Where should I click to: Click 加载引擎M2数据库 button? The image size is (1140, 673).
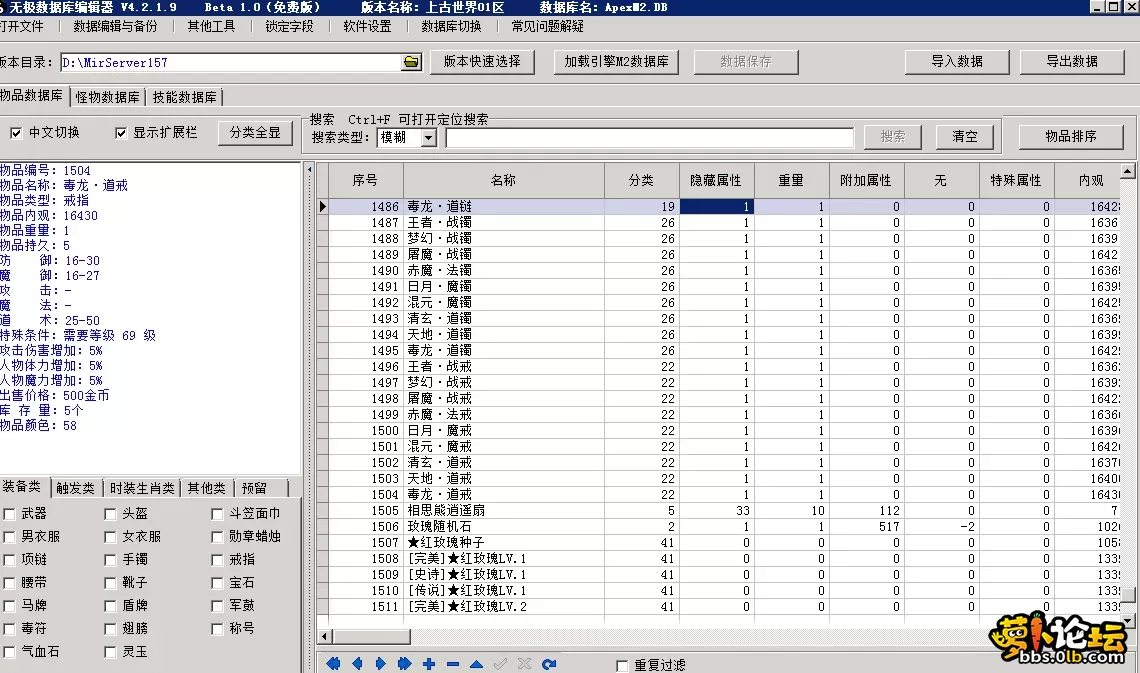coord(617,62)
